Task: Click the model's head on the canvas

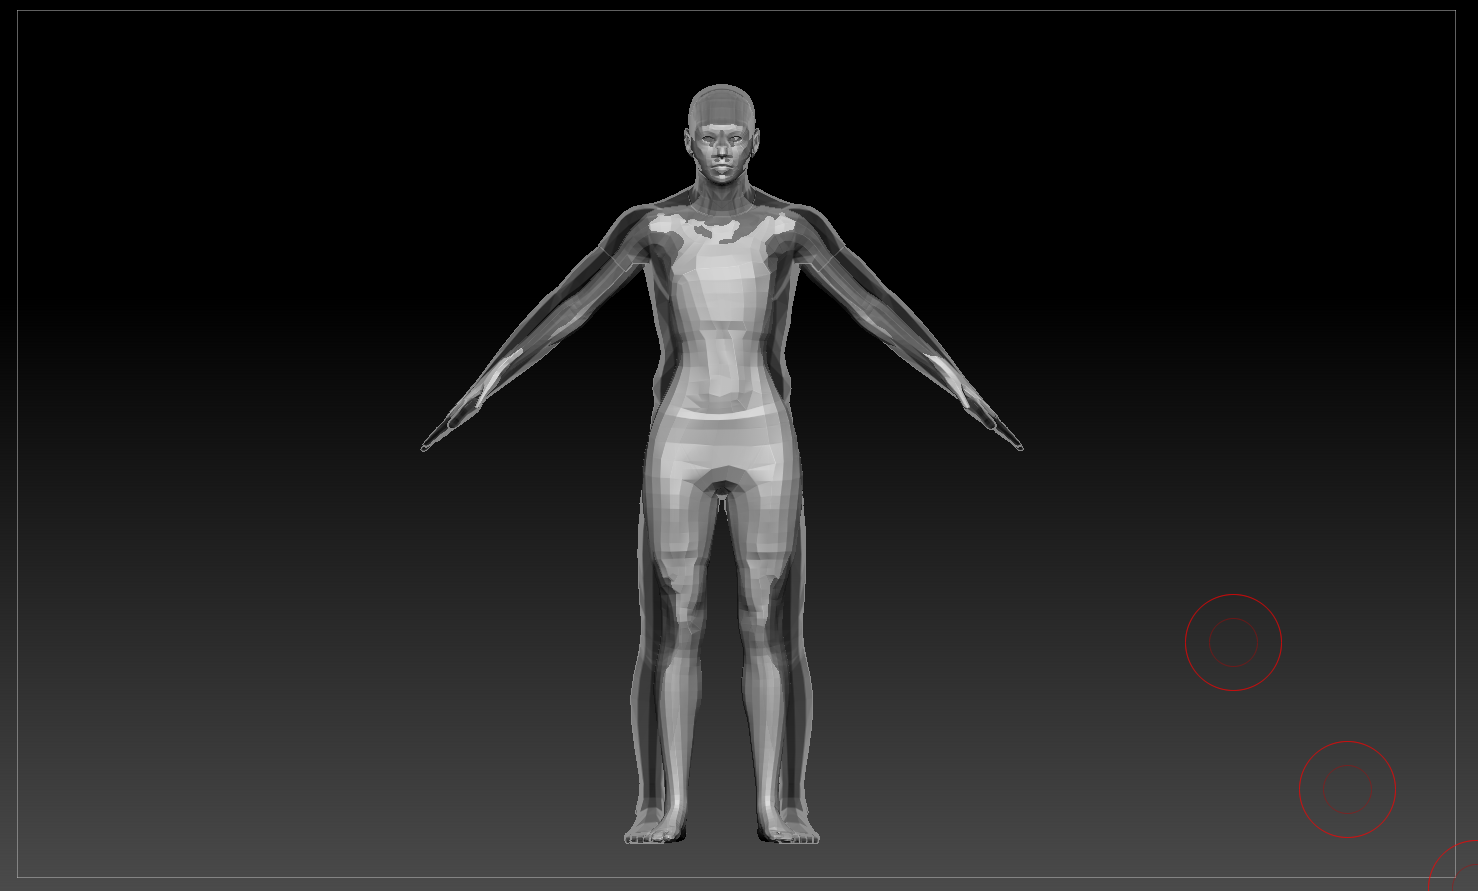Action: tap(721, 135)
